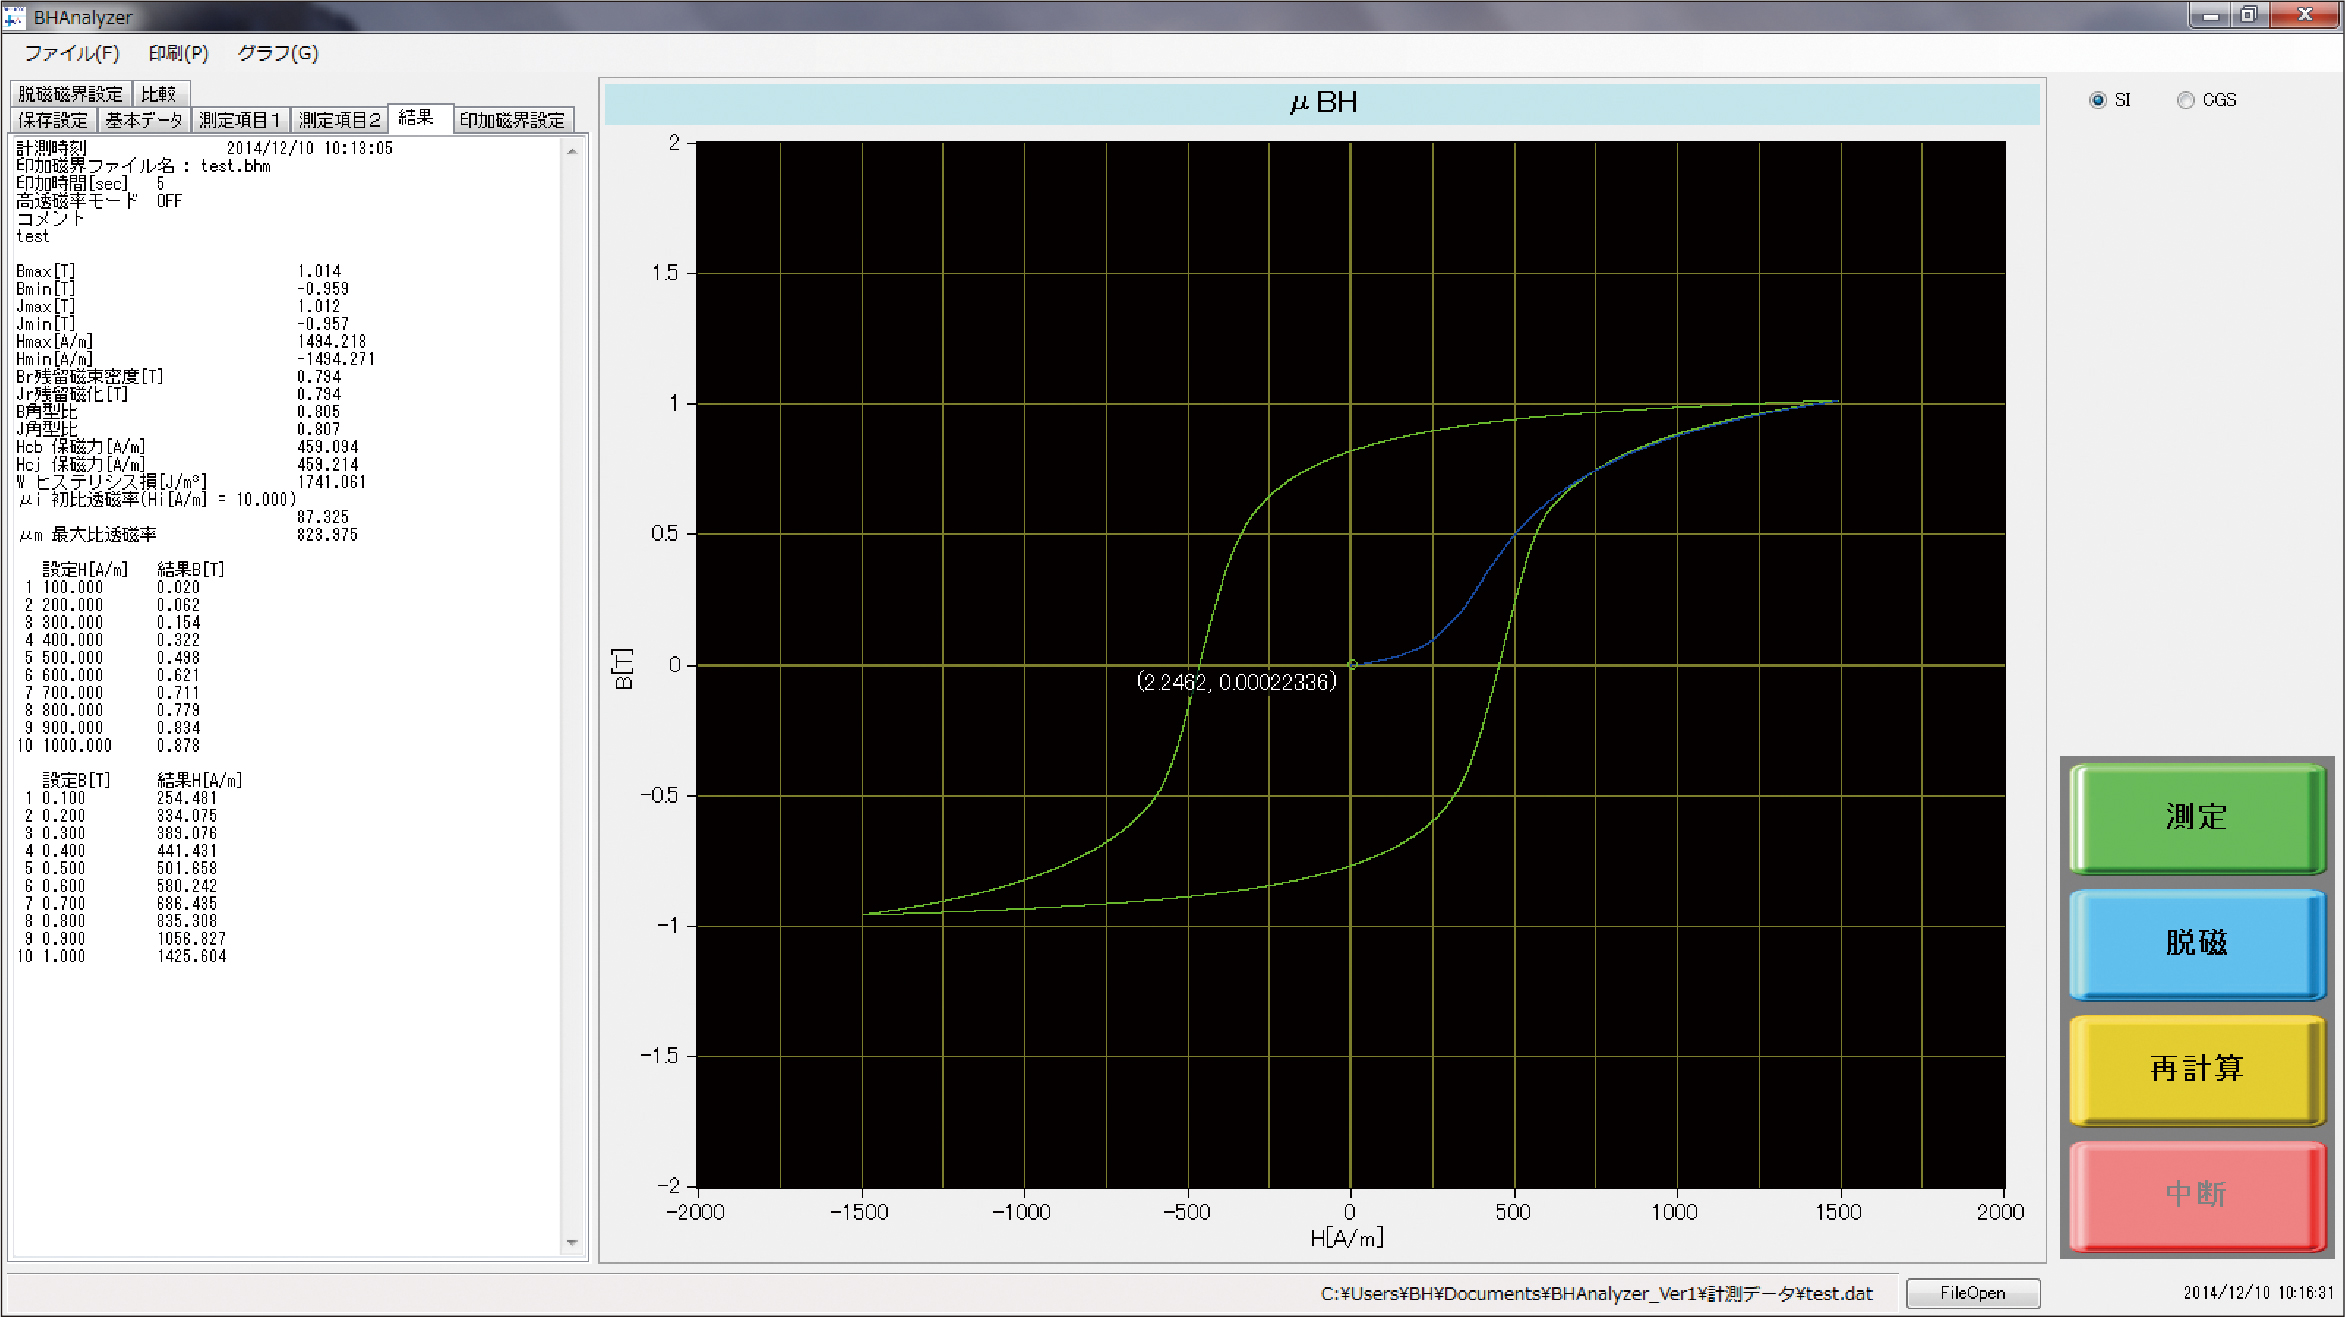Close the BHAnalyzer window

point(2304,15)
